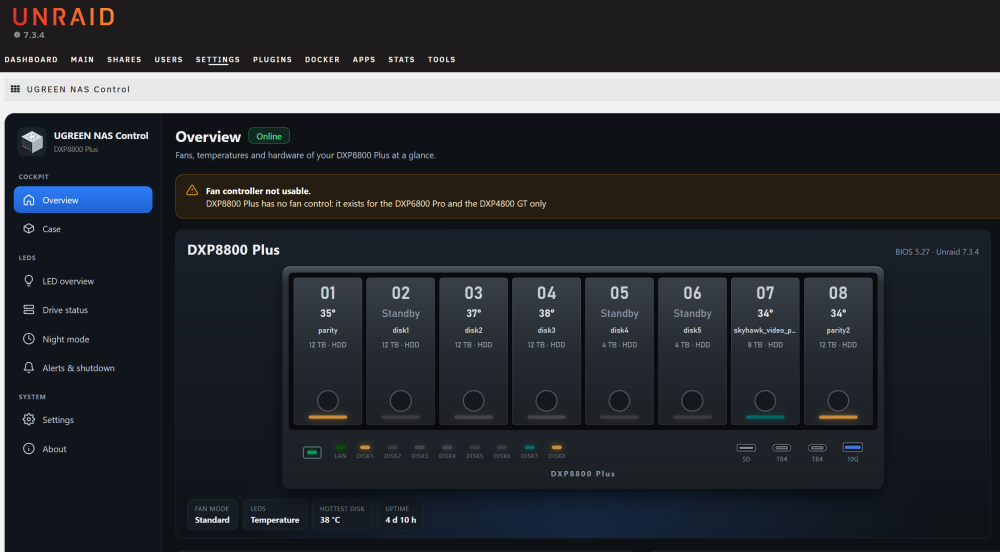
Task: Click the LEDS Temperature tile
Action: point(275,514)
